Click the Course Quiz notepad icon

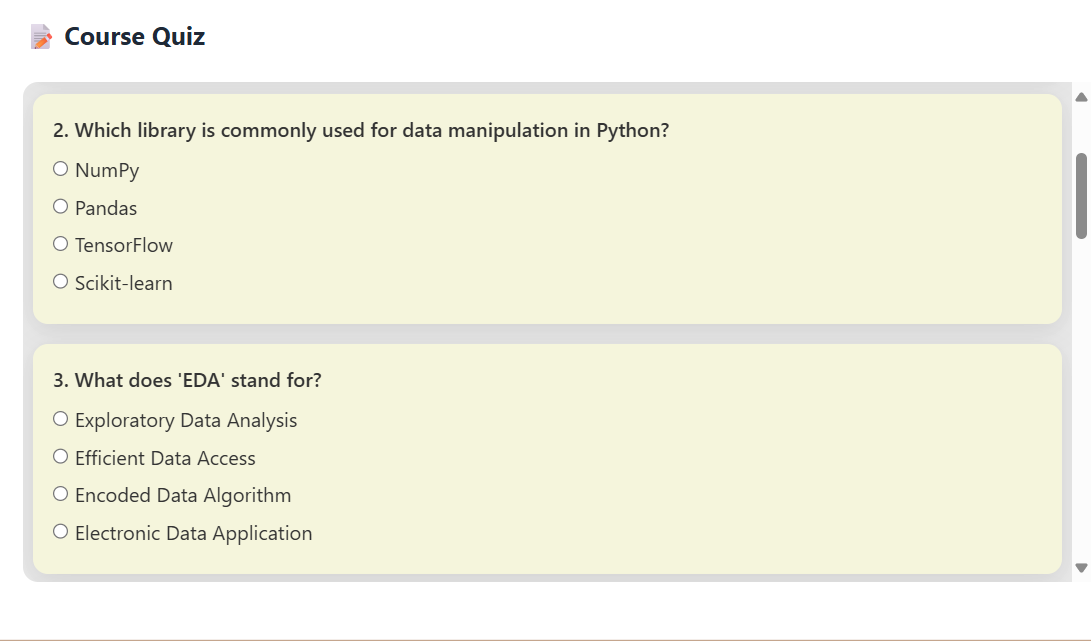pos(41,38)
